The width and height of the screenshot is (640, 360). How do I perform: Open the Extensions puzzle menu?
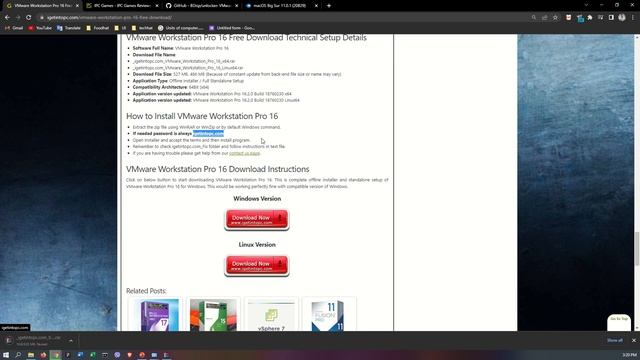590,18
